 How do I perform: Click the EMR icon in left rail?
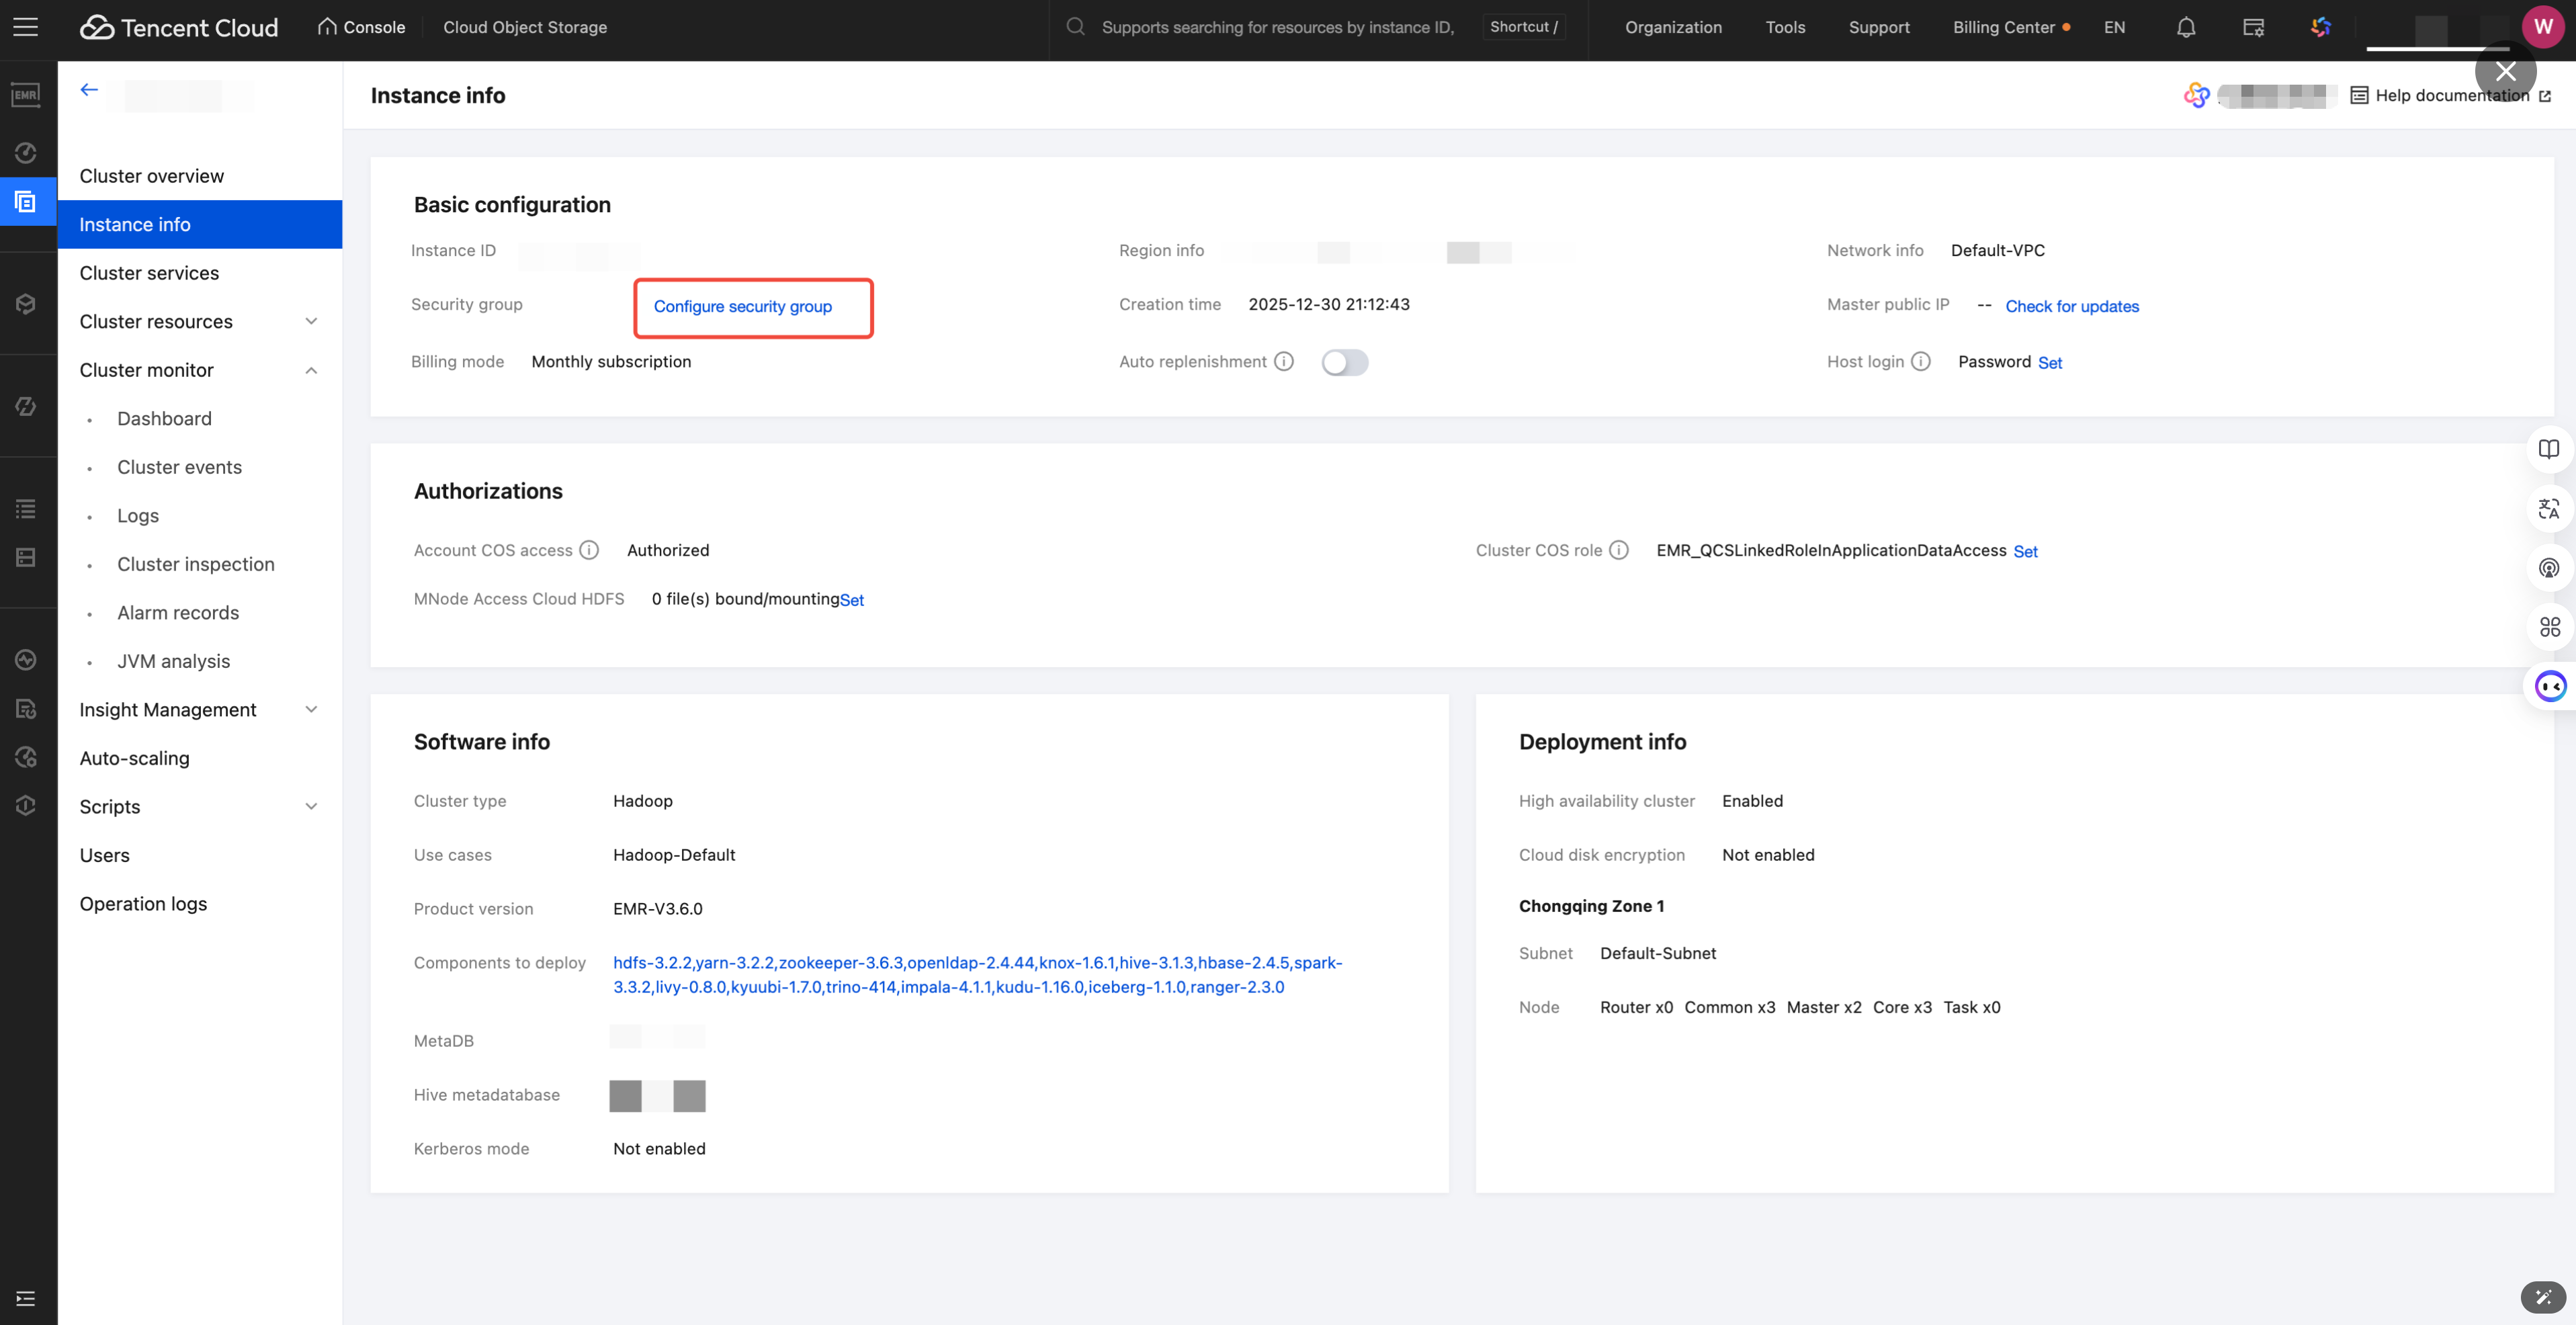click(26, 95)
